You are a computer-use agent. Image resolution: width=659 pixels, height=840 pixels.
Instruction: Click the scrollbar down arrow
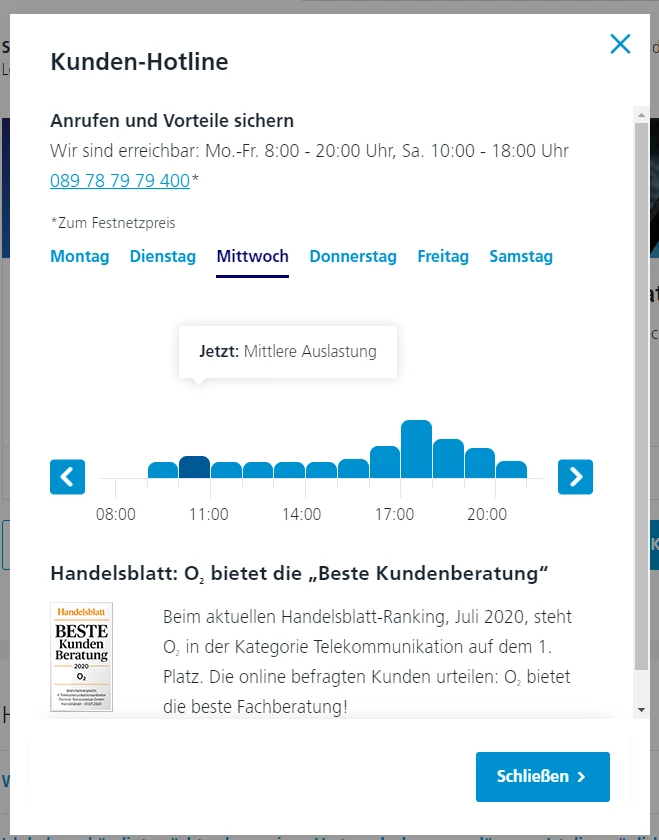pyautogui.click(x=641, y=710)
